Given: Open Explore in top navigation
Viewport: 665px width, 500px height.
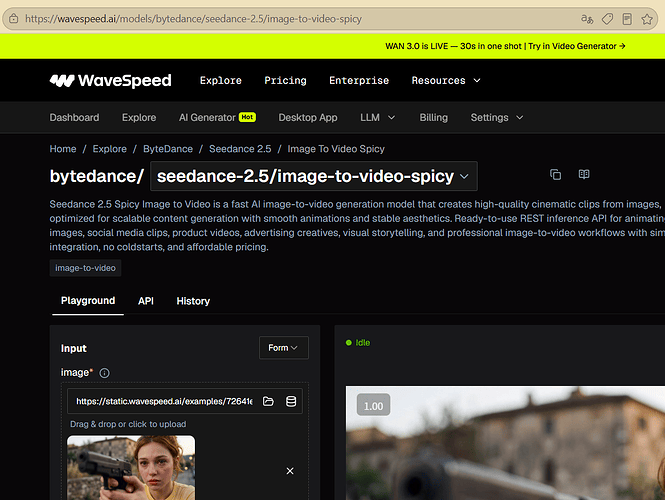Looking at the screenshot, I should [x=221, y=80].
